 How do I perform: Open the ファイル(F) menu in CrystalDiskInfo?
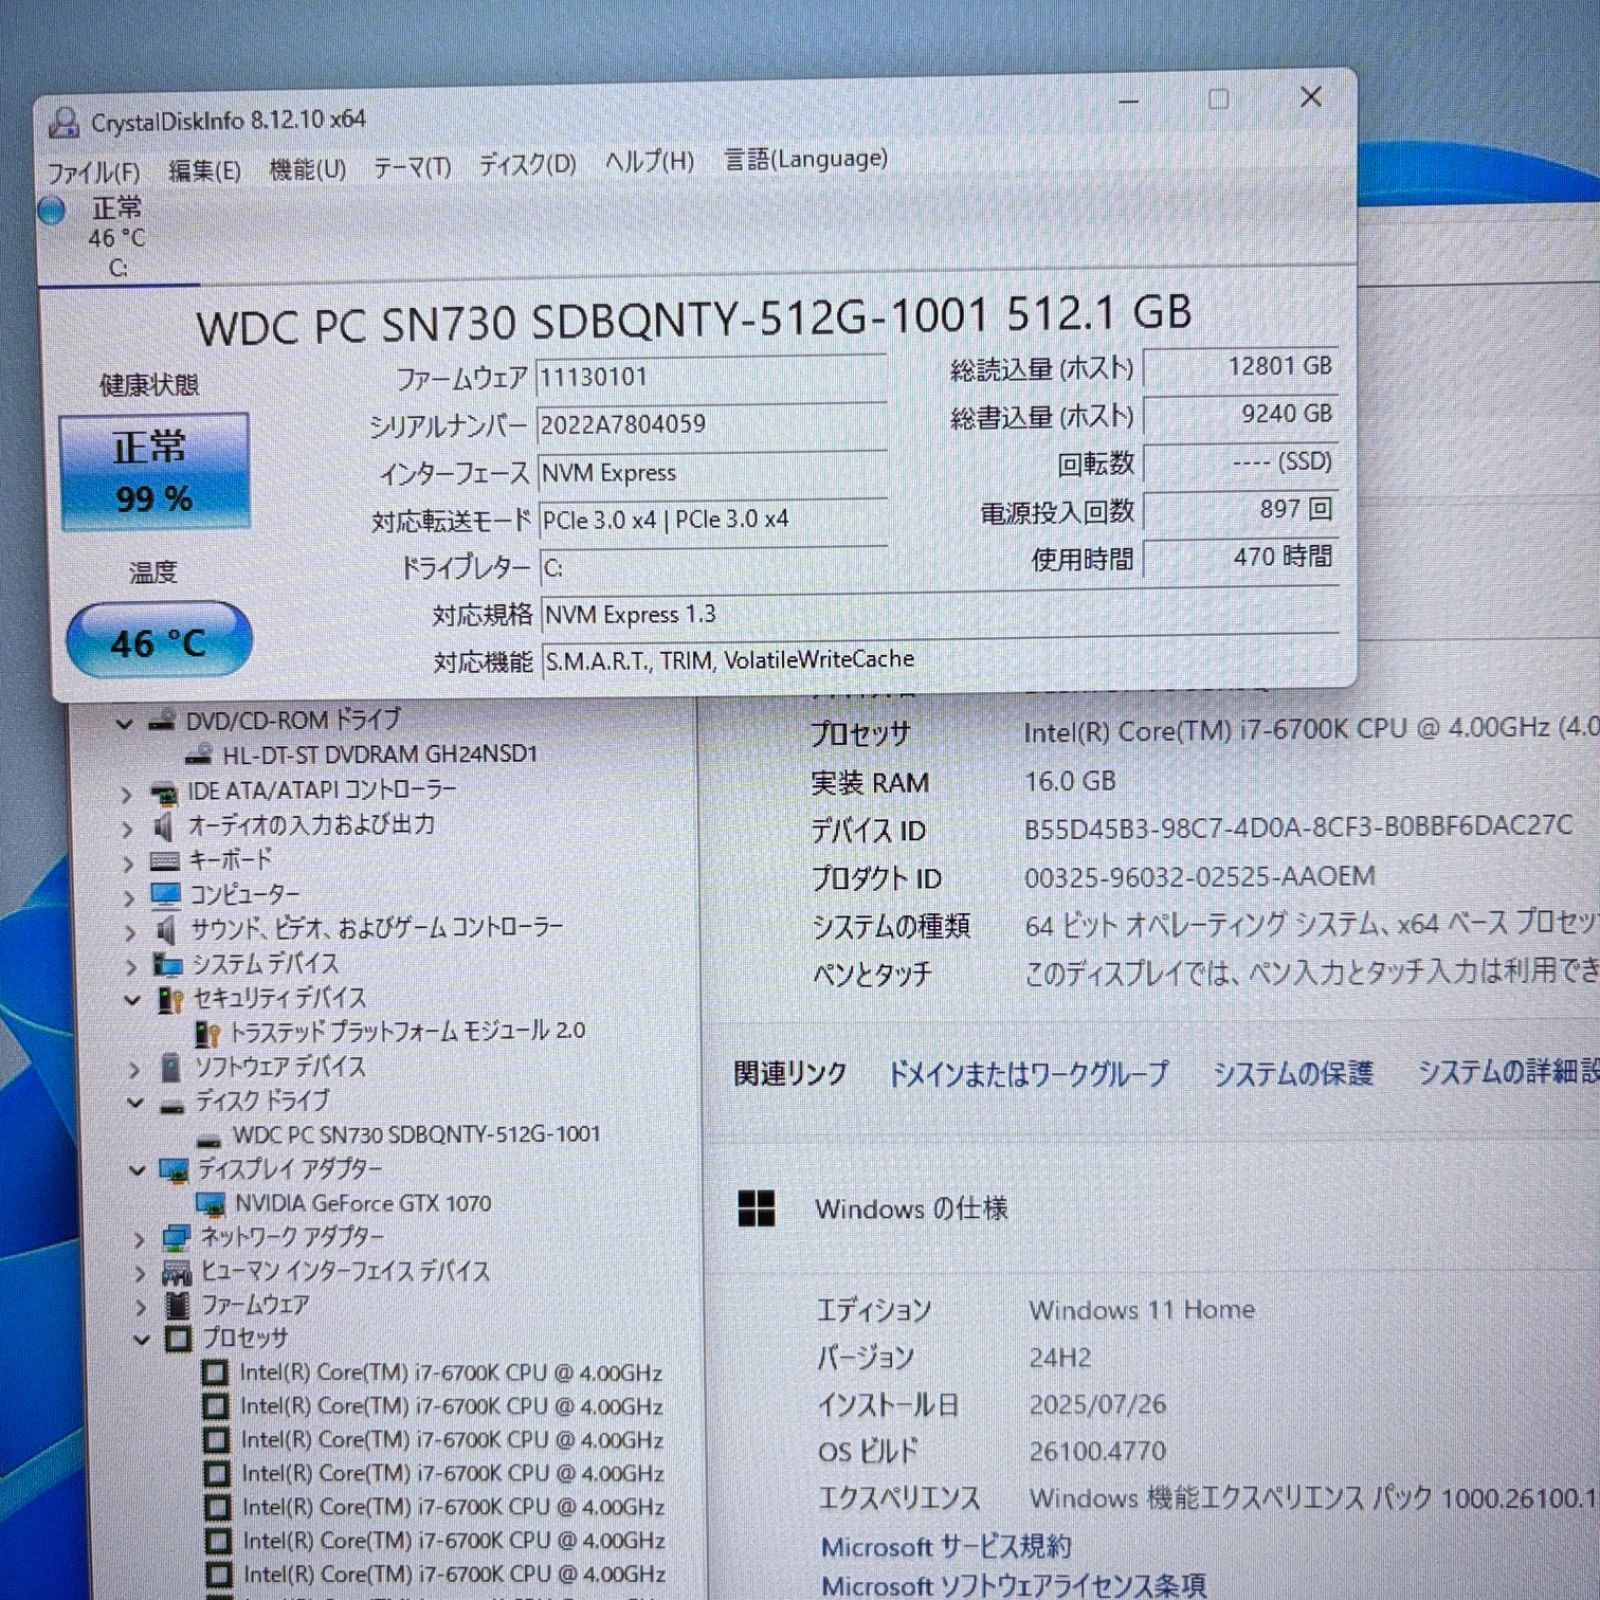click(94, 172)
